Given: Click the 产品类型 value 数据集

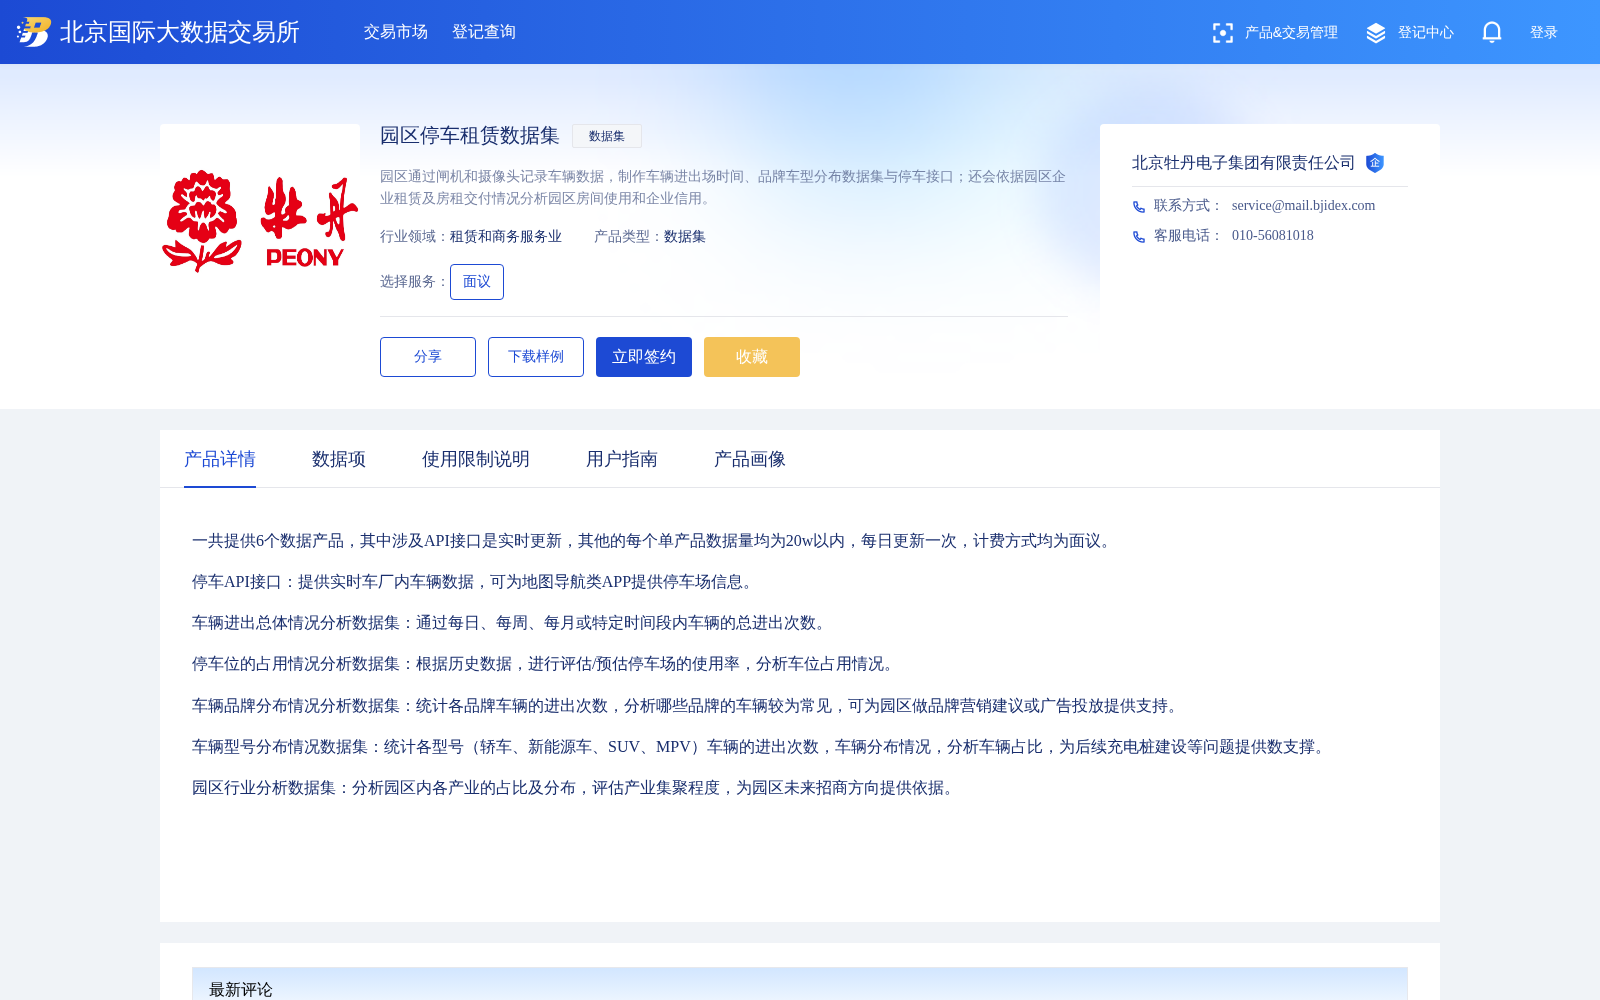Looking at the screenshot, I should (x=685, y=237).
